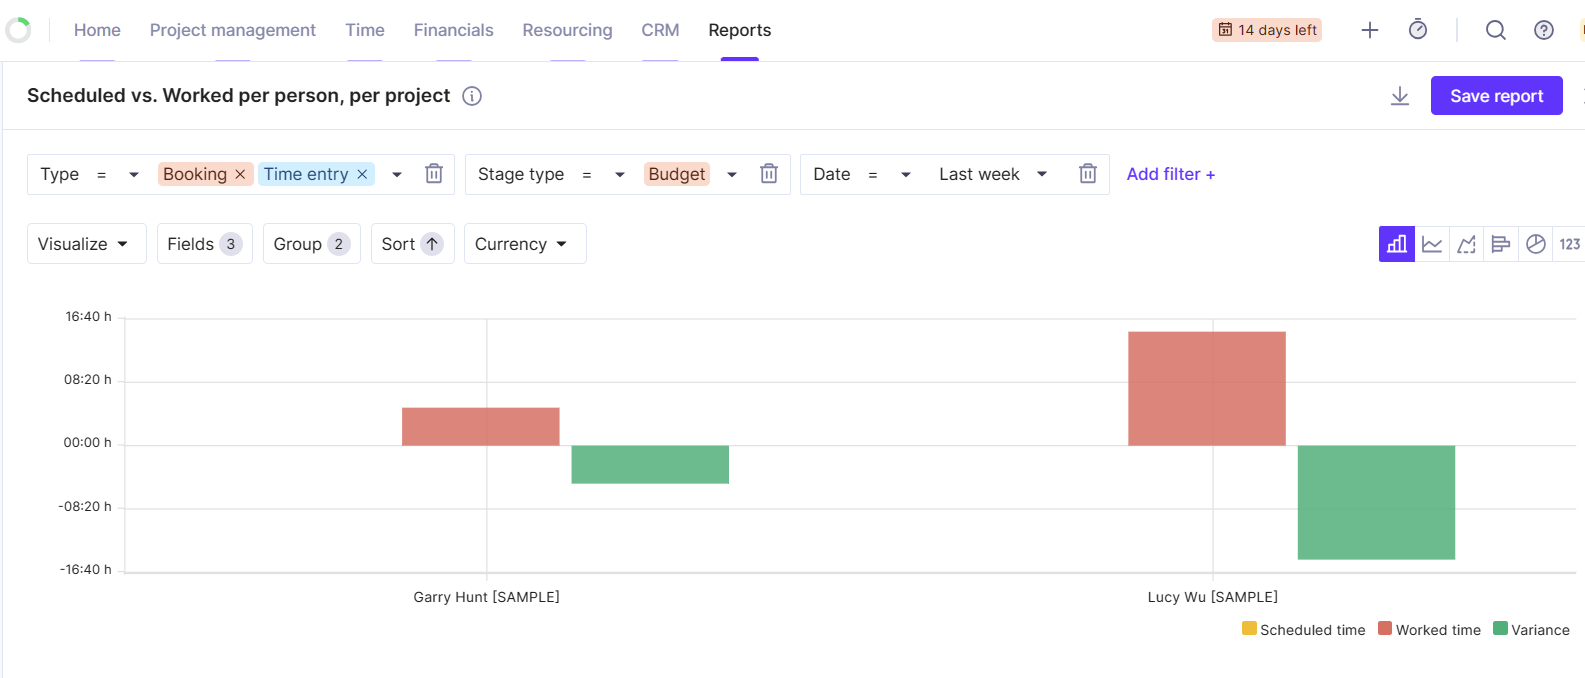This screenshot has height=678, width=1585.
Task: Click the plus quick-add icon
Action: [1370, 30]
